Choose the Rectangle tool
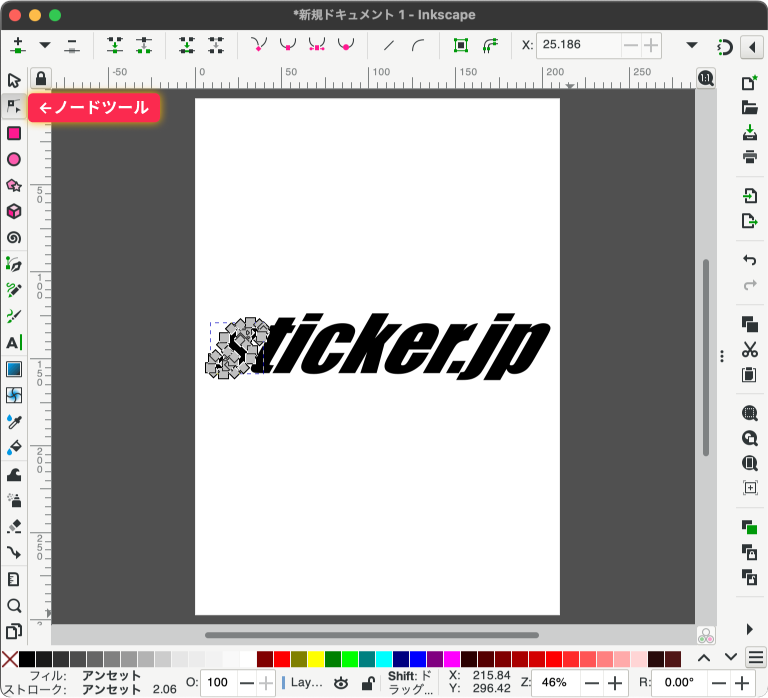The image size is (768, 698). click(x=14, y=133)
